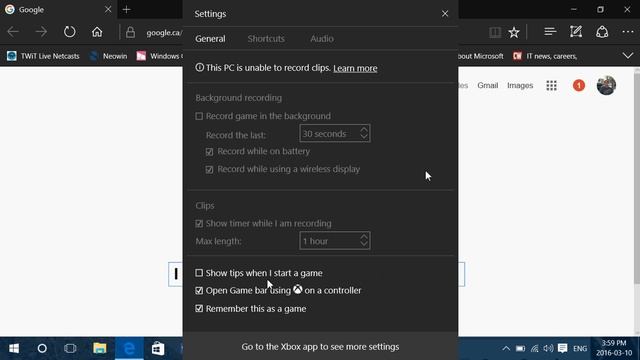Go to the Edge home page
Image resolution: width=640 pixels, height=360 pixels.
(97, 32)
